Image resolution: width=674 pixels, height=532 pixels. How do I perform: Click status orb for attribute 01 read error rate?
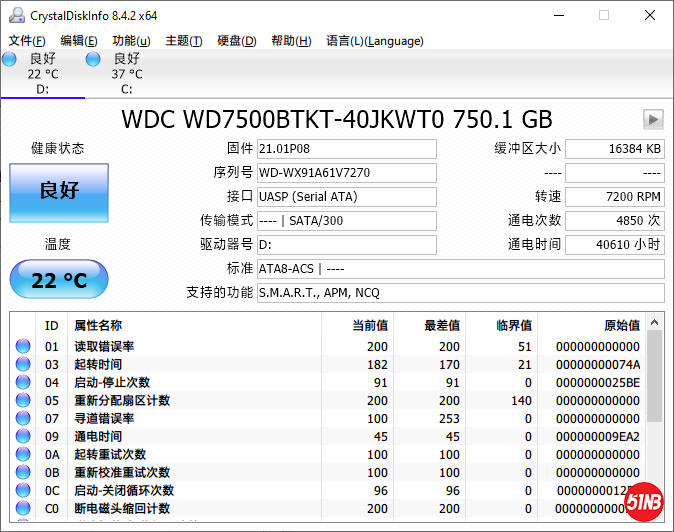22,347
